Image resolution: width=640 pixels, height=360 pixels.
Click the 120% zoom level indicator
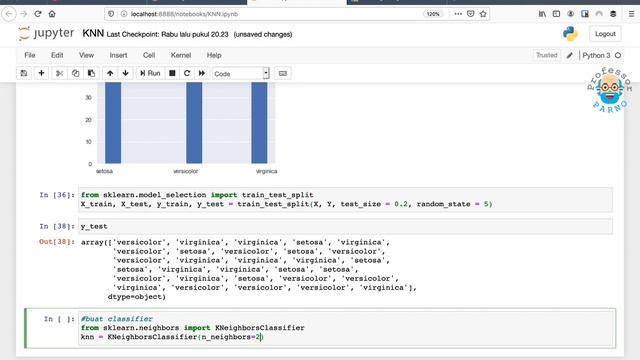(x=433, y=14)
